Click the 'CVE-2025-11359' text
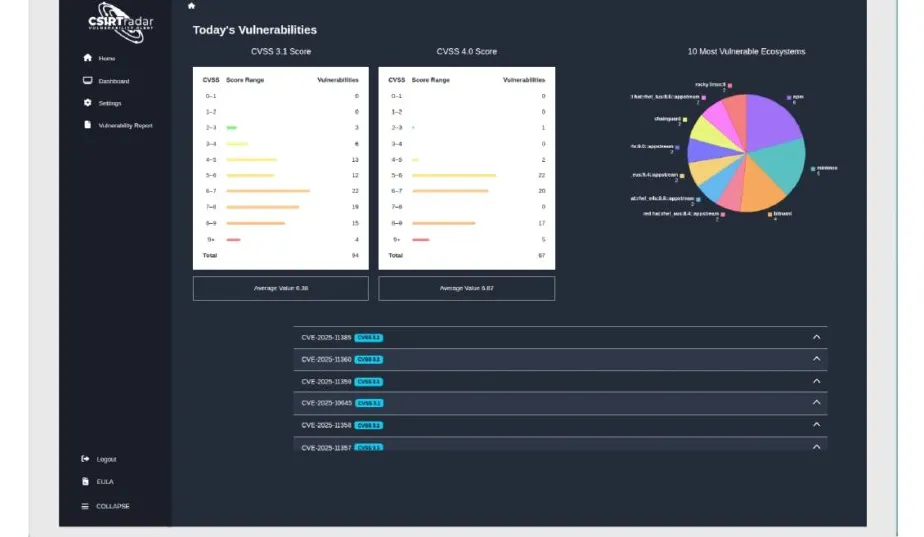The width and height of the screenshot is (924, 537). pos(326,381)
